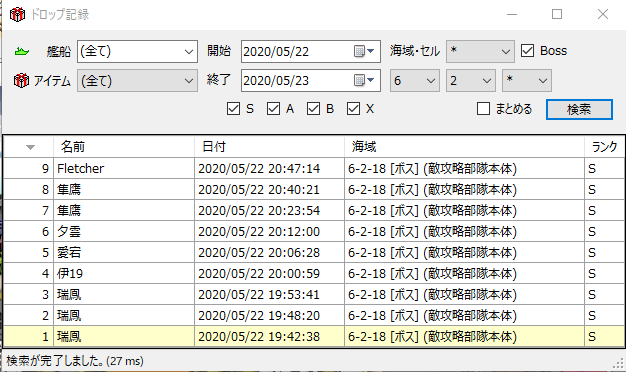Viewport: 626px width, 372px height.
Task: Uncheck the S rank checkbox
Action: tap(233, 109)
